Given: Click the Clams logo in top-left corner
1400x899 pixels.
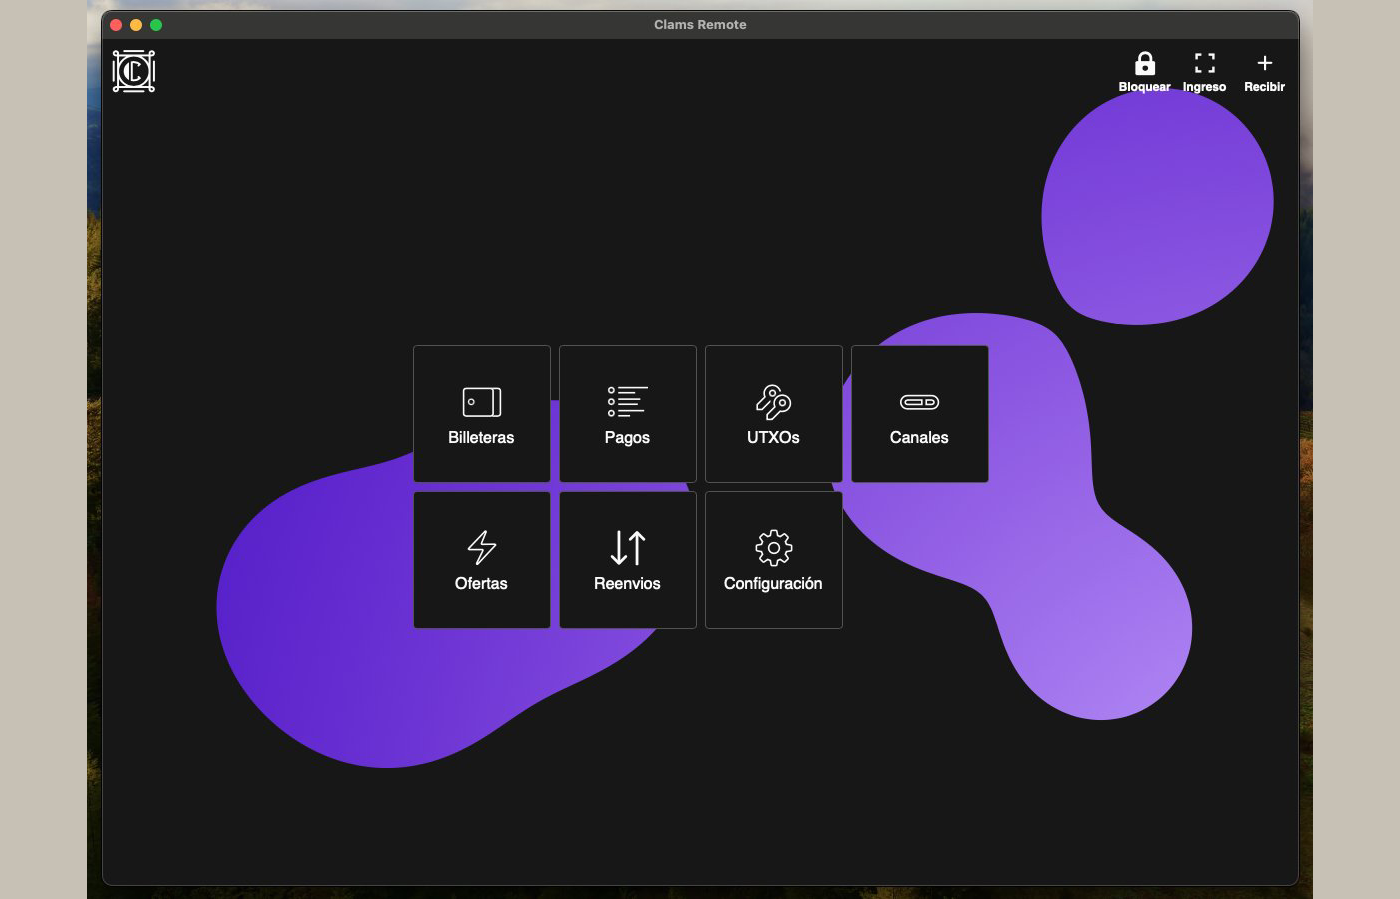Looking at the screenshot, I should (x=134, y=71).
